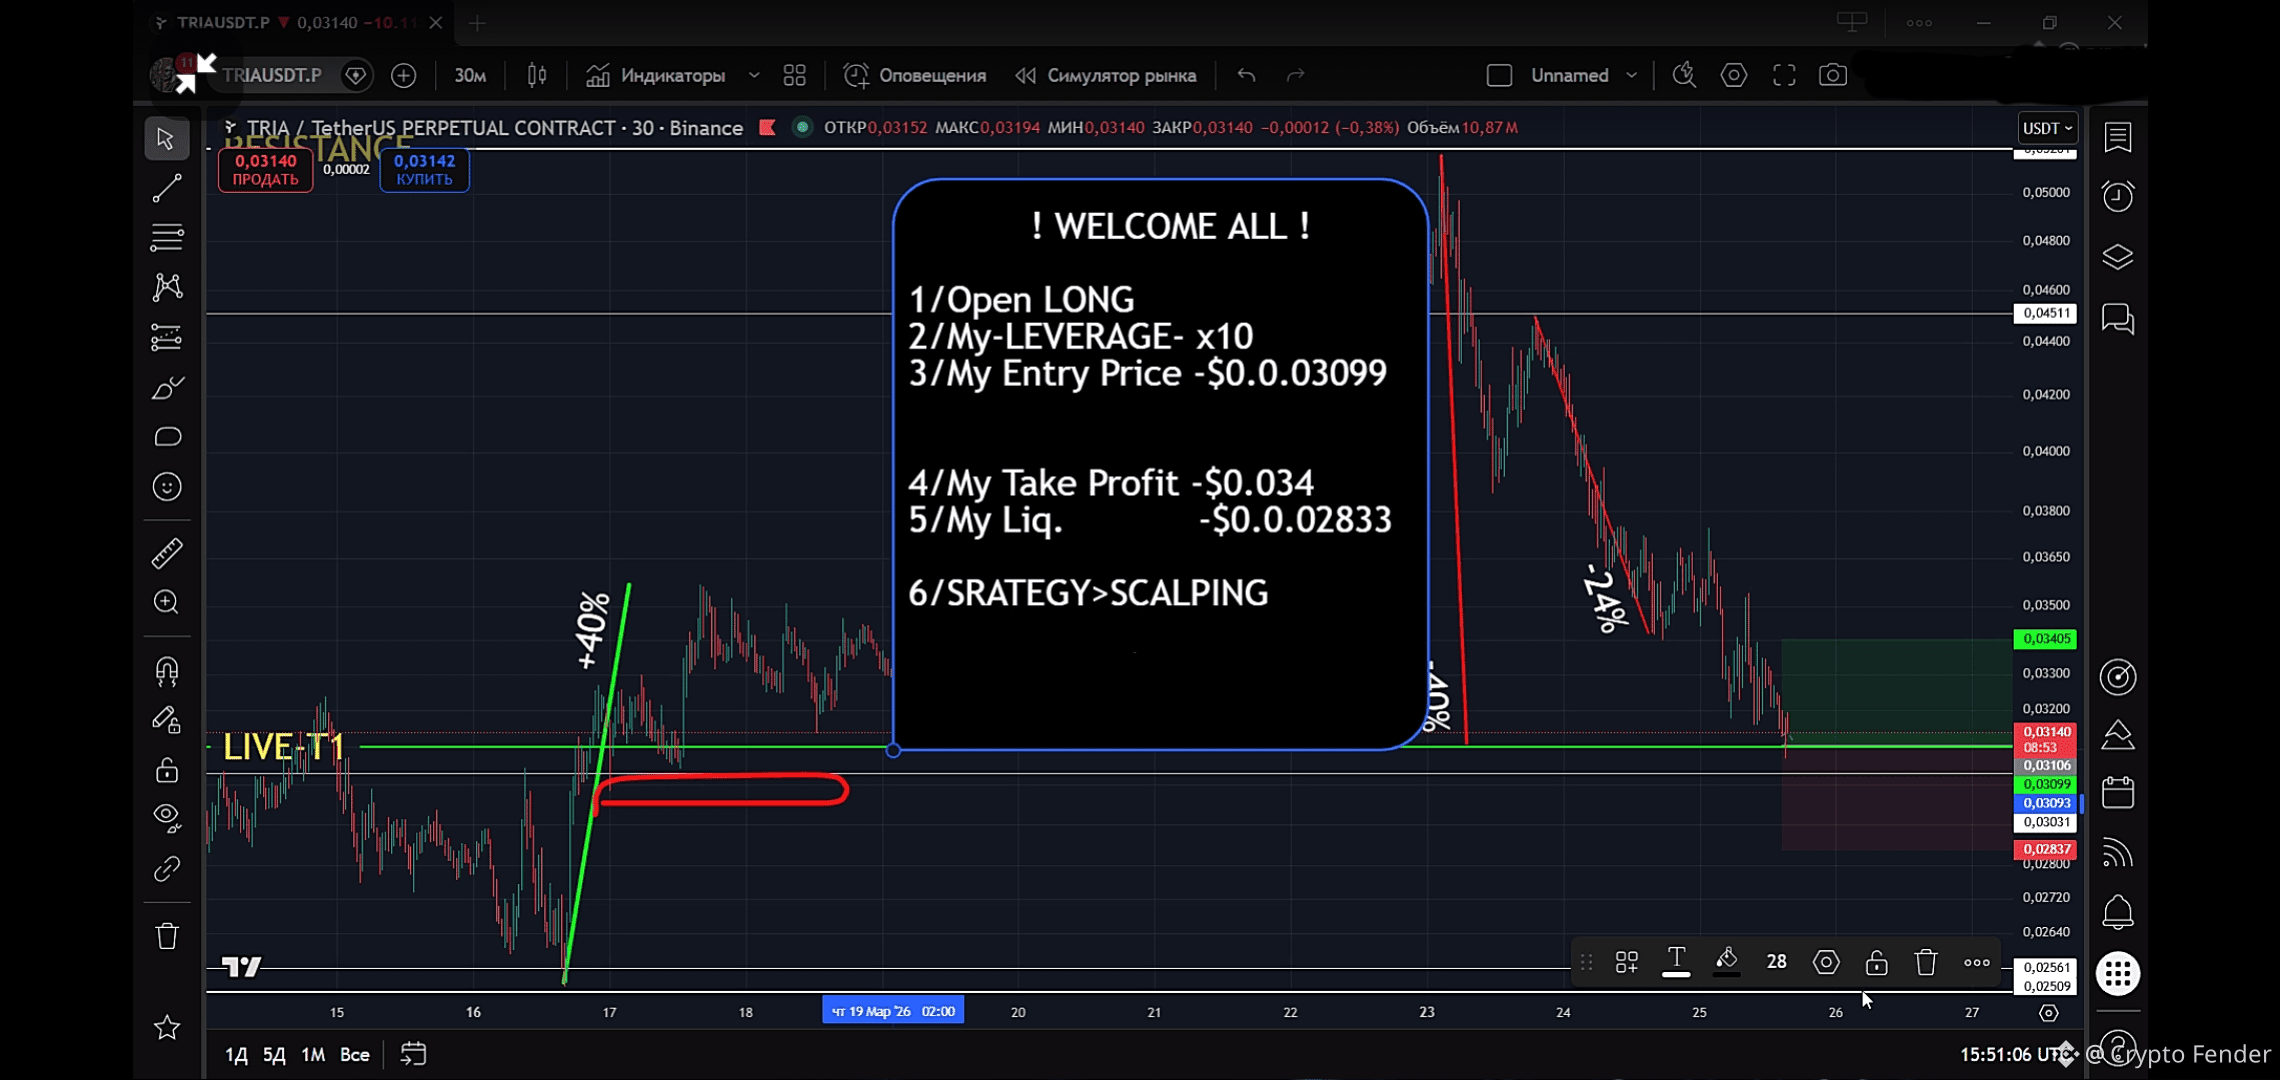Screen dimensions: 2280x1080
Task: Select 1М date range
Action: coord(313,1054)
